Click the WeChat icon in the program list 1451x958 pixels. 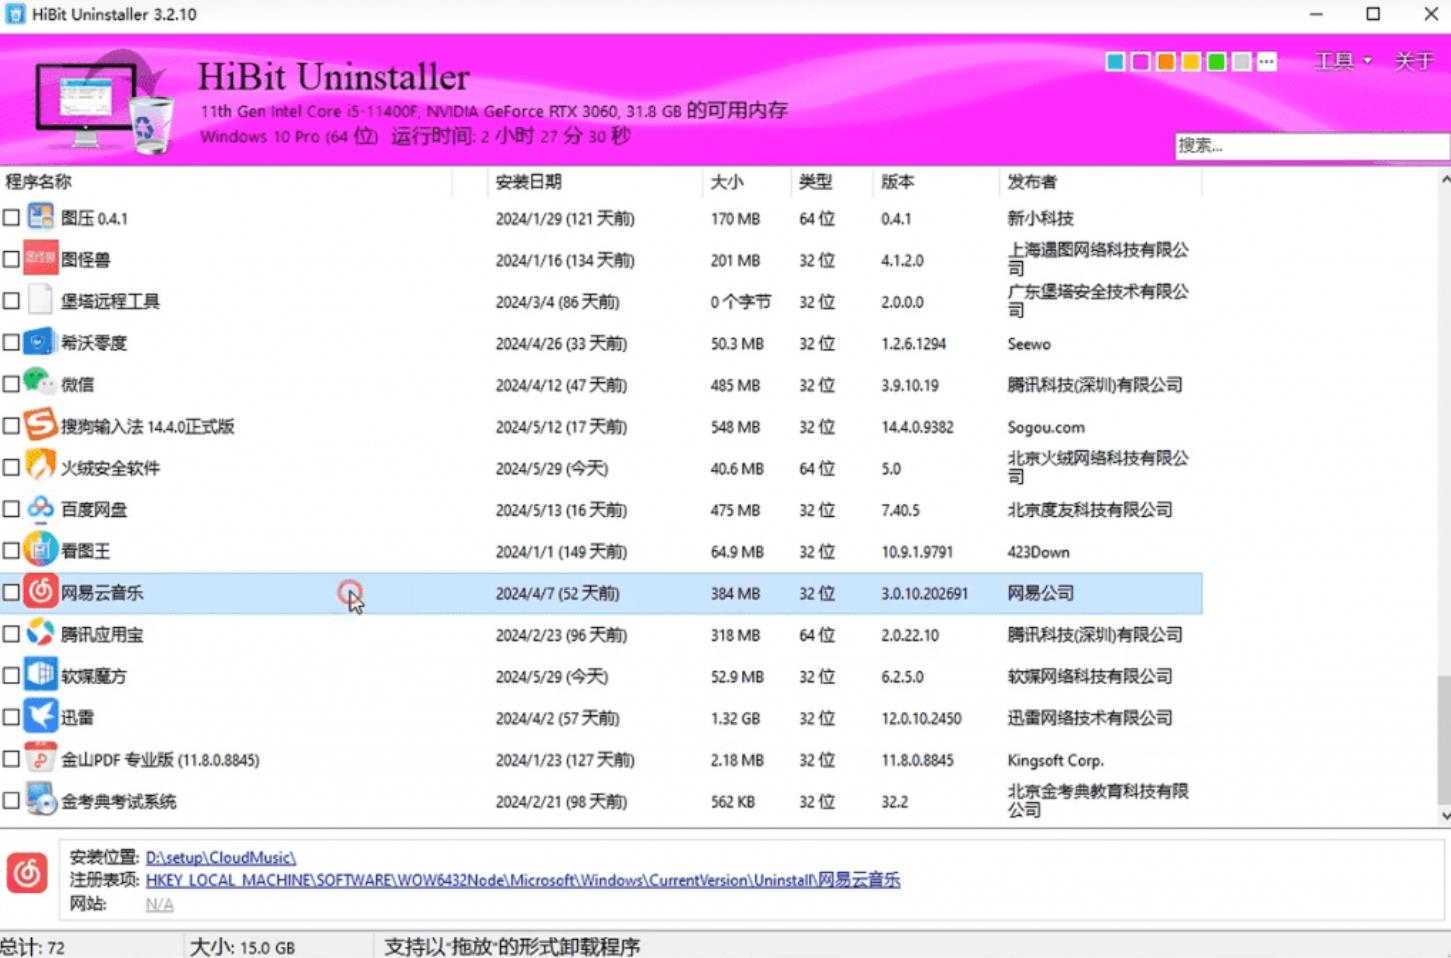(40, 384)
